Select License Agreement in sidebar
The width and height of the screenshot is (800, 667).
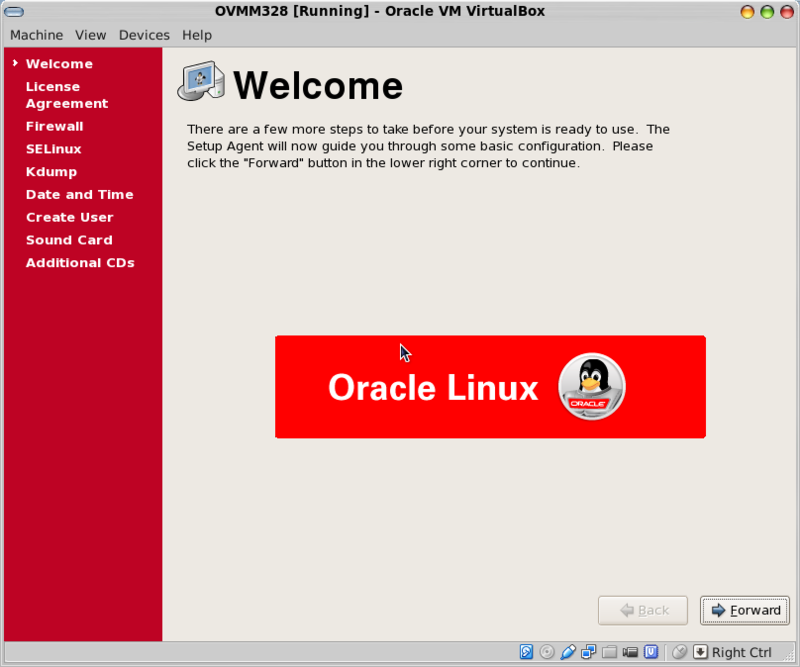point(67,95)
